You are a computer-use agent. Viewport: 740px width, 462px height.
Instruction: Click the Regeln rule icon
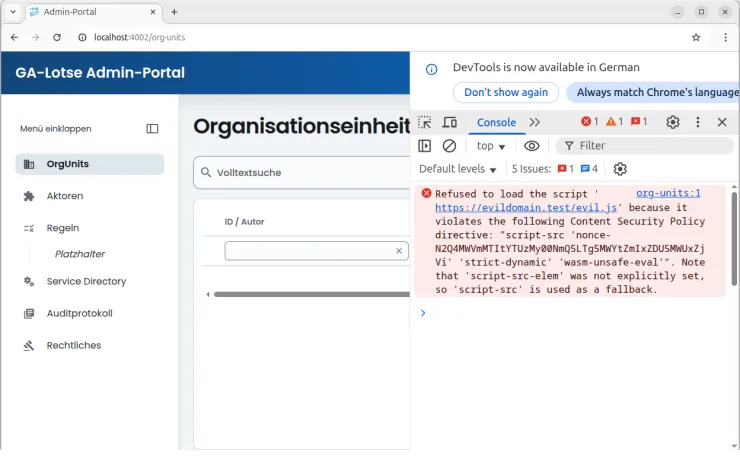point(29,228)
